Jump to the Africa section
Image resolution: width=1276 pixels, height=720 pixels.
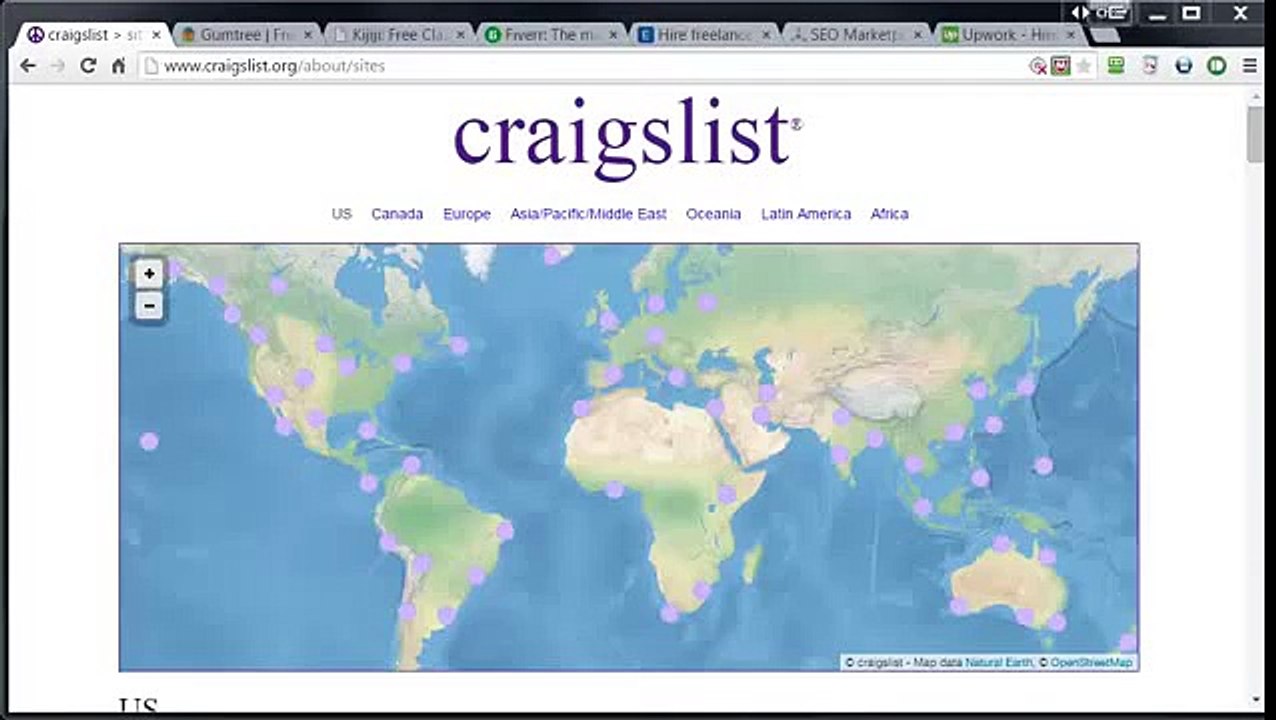pos(889,214)
